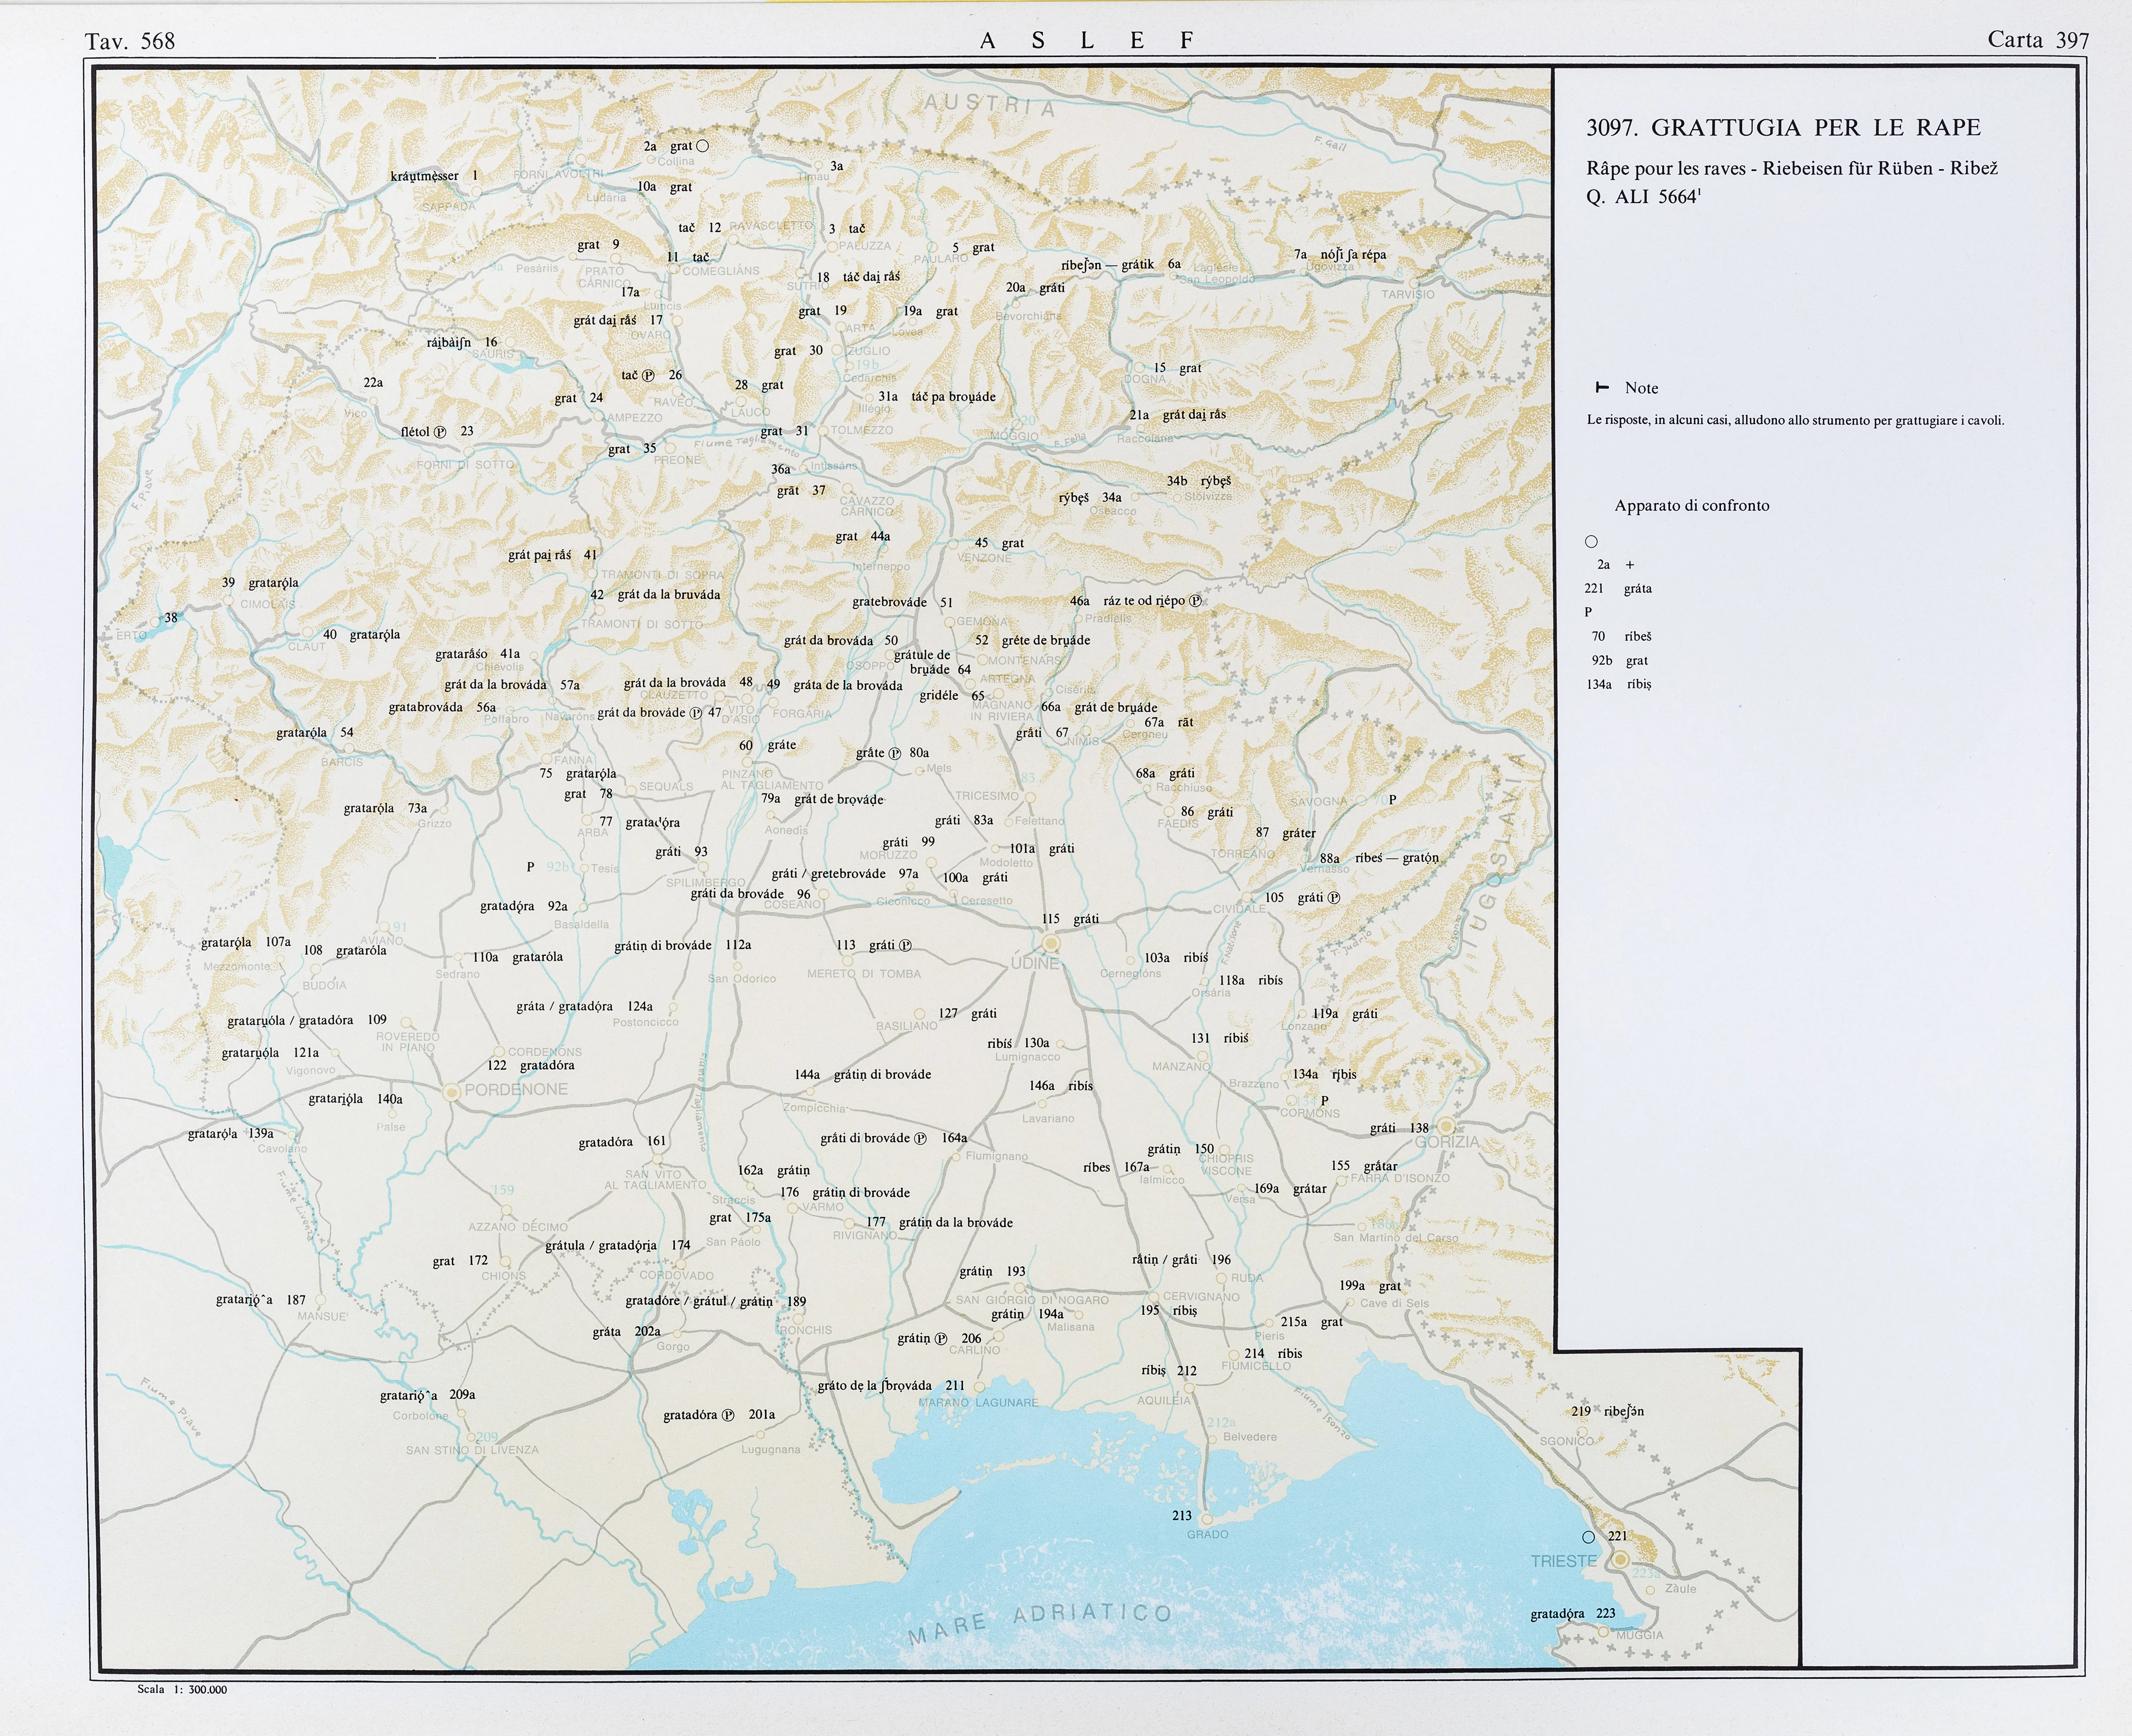The width and height of the screenshot is (2132, 1736).
Task: Click the Pordenone city marker circle
Action: tap(452, 1092)
